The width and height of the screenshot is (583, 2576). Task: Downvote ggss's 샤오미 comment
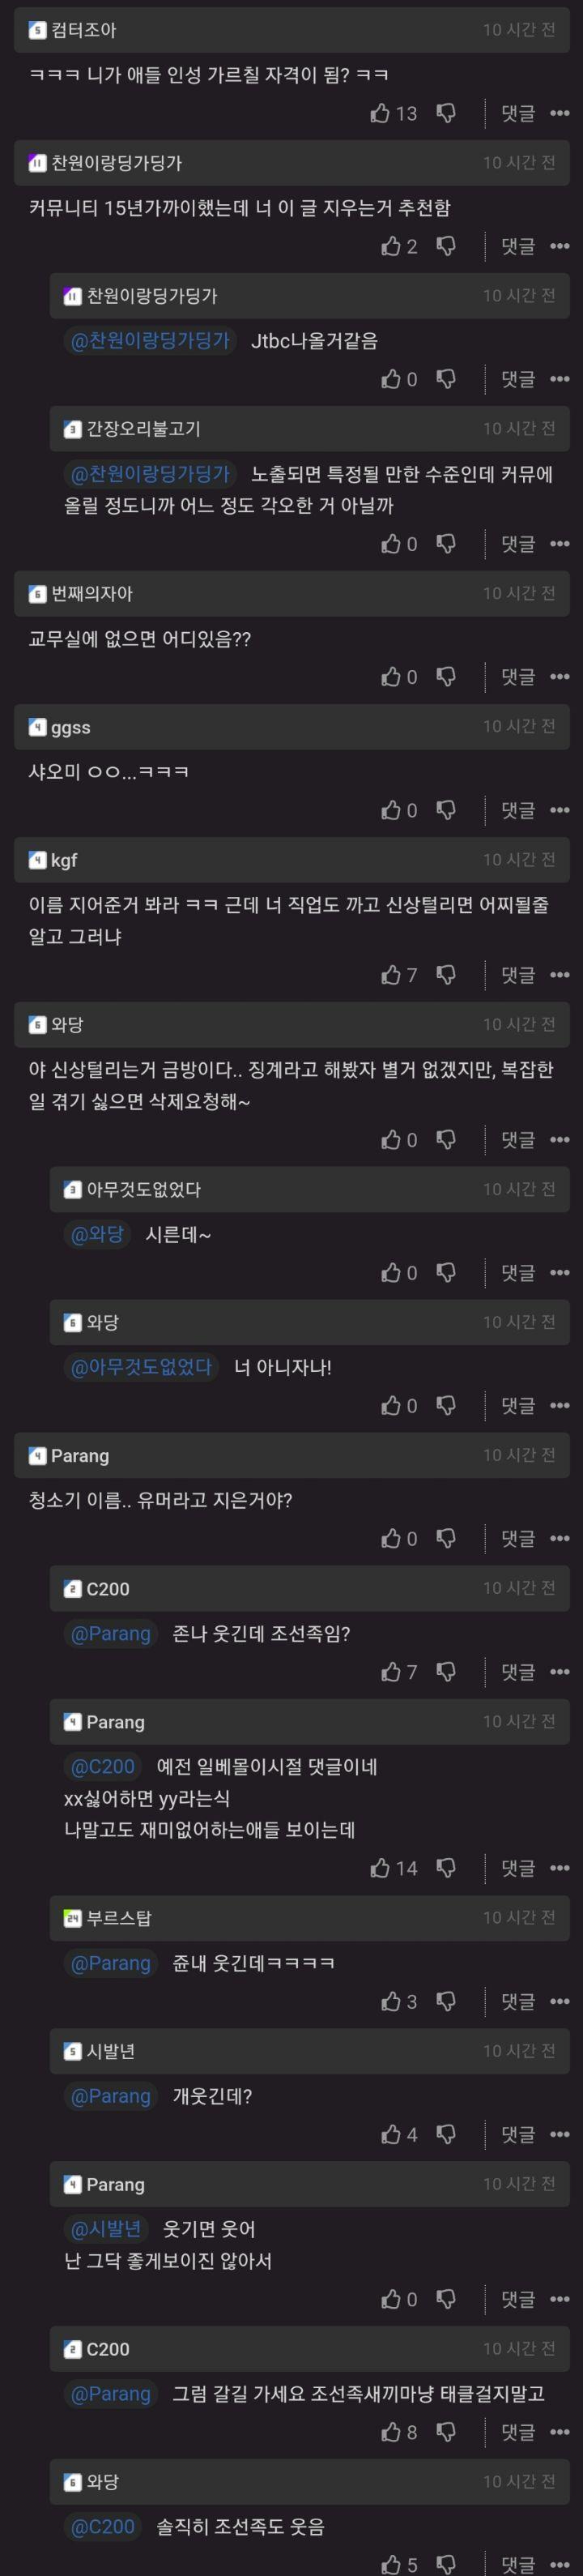(446, 810)
